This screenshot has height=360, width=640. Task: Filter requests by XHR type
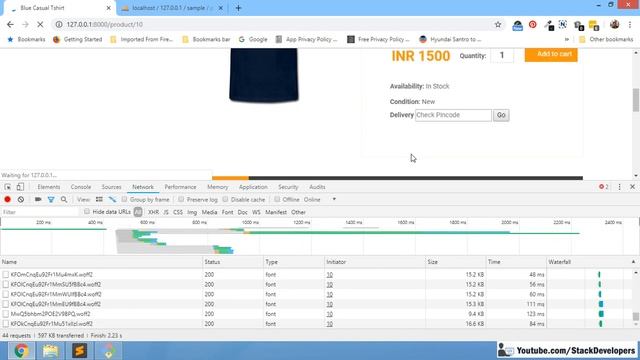(x=153, y=212)
